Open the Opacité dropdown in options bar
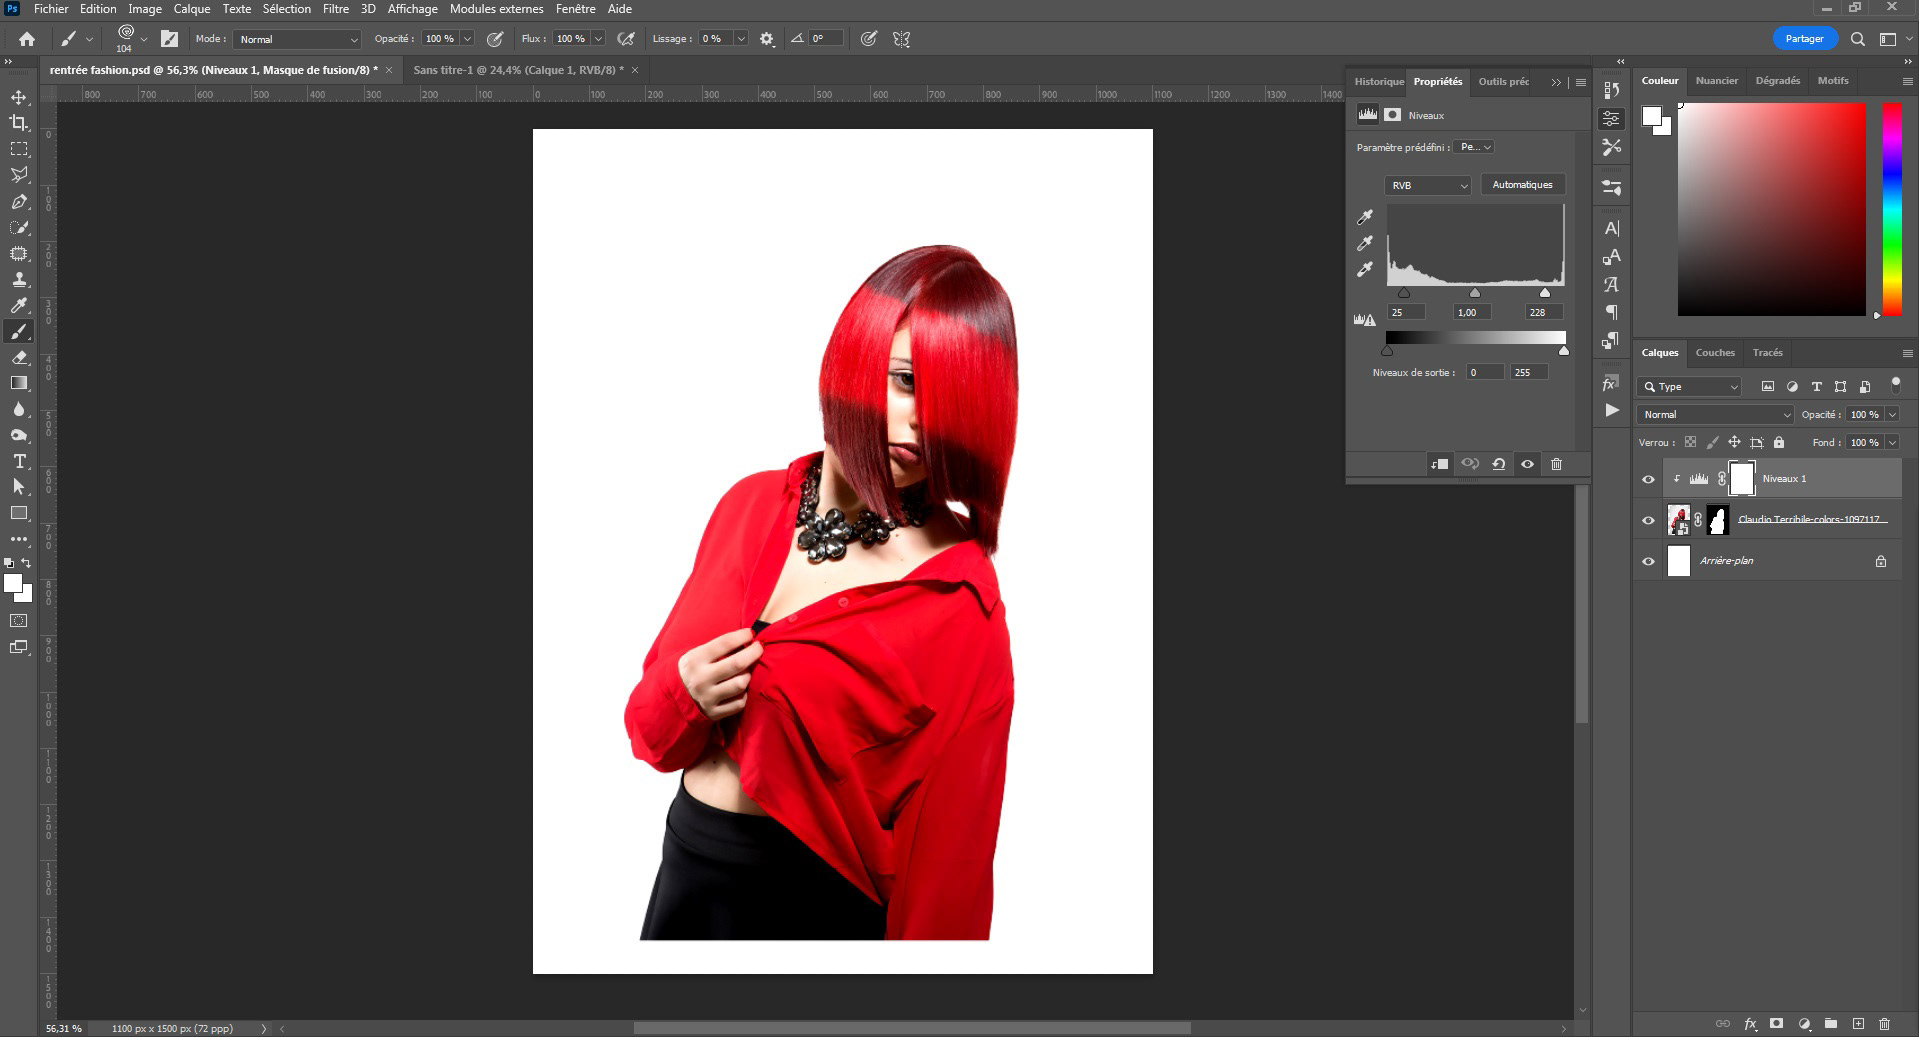1919x1037 pixels. (x=467, y=39)
